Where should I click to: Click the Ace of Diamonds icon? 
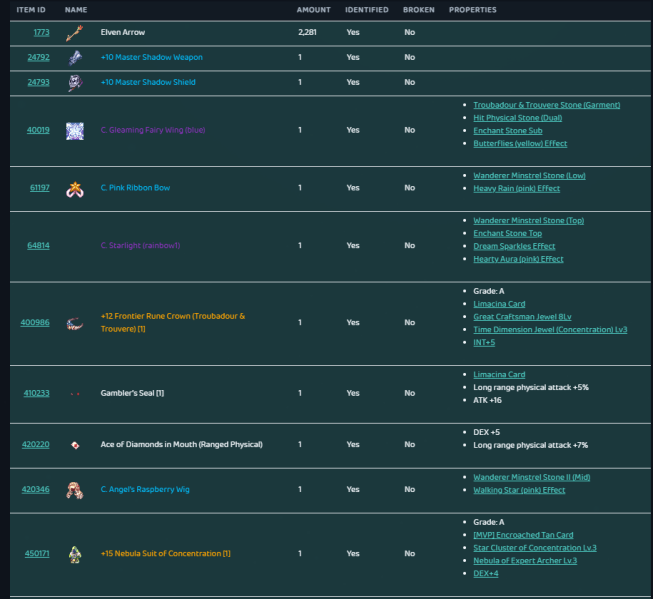75,445
